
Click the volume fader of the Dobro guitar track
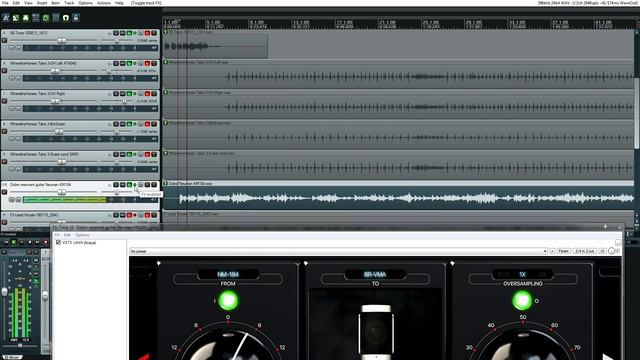62,192
